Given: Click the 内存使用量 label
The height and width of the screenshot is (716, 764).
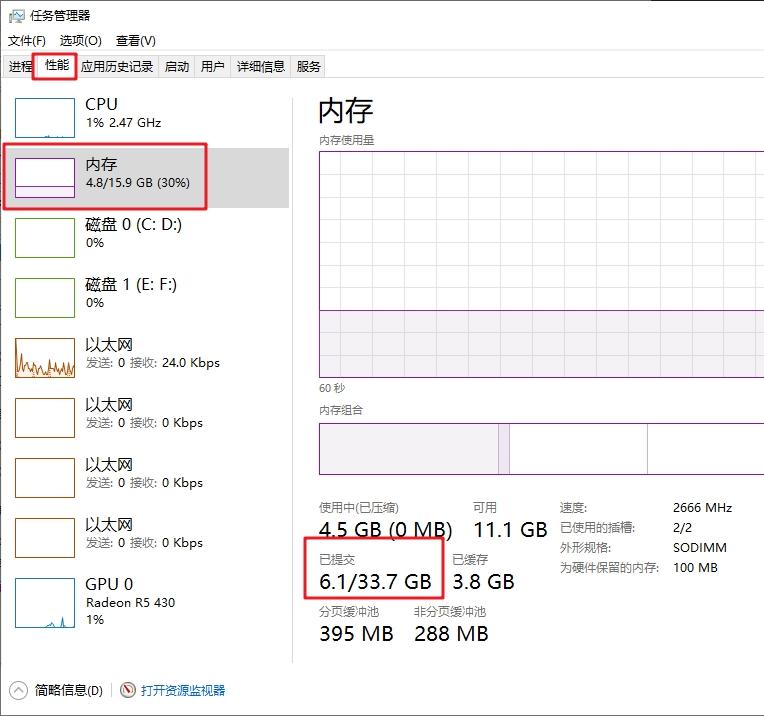Looking at the screenshot, I should point(346,140).
